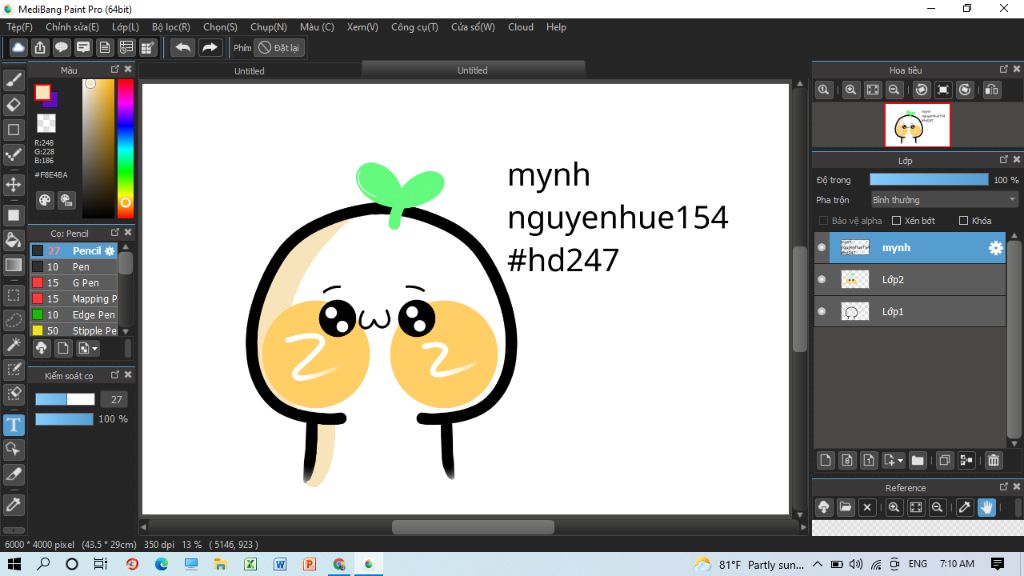Open the Pha trộn blend mode dropdown
This screenshot has height=576, width=1024.
[x=944, y=200]
